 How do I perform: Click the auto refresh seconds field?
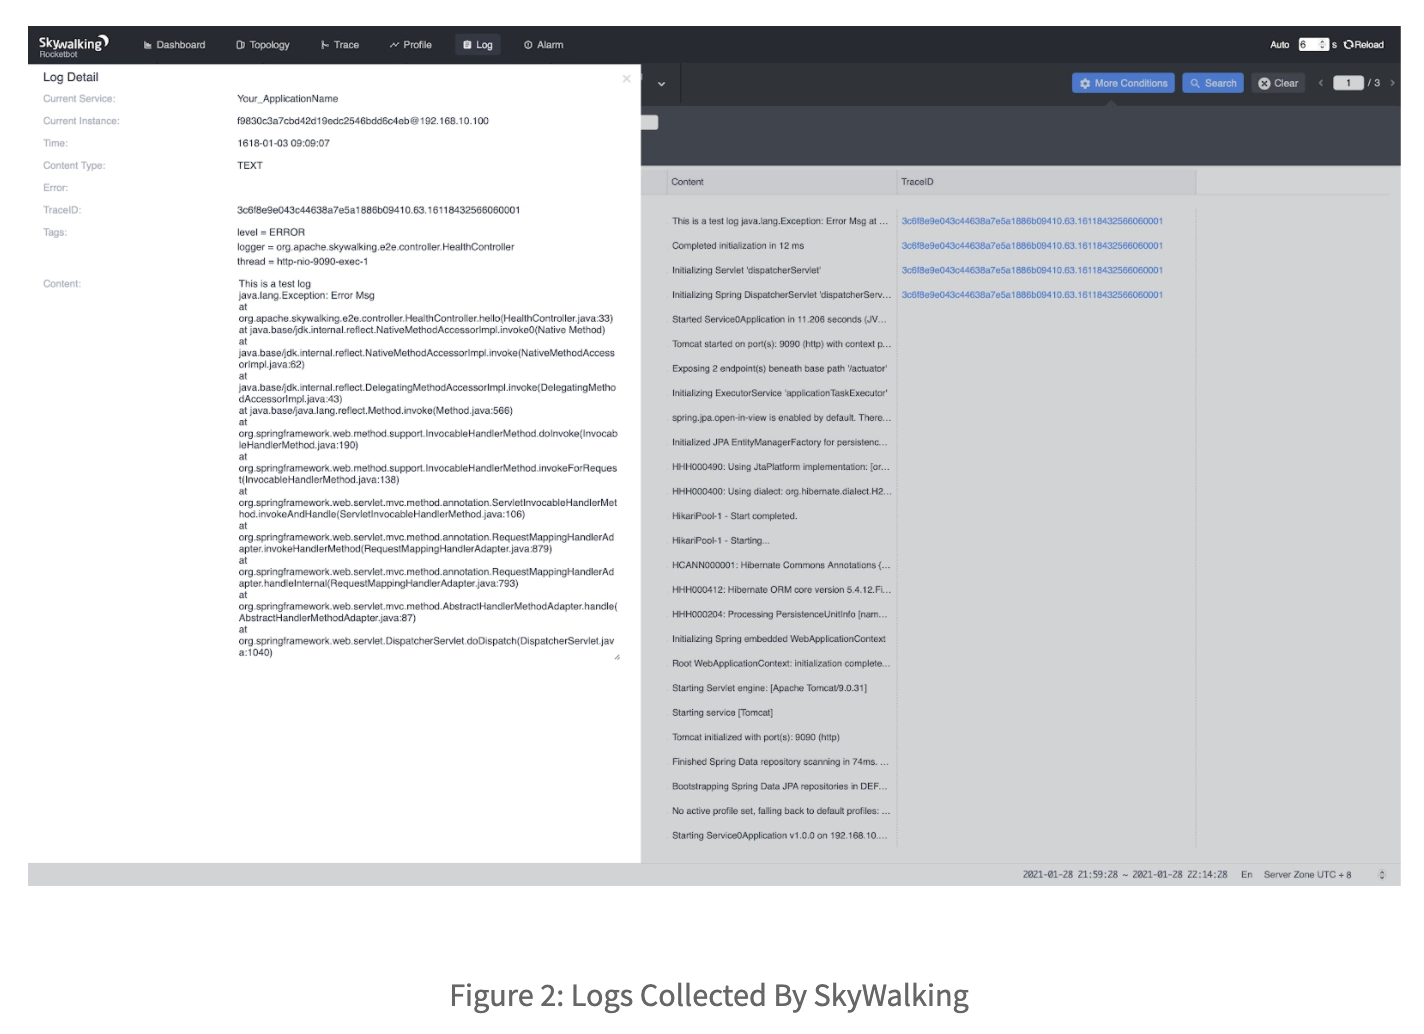(x=1313, y=45)
